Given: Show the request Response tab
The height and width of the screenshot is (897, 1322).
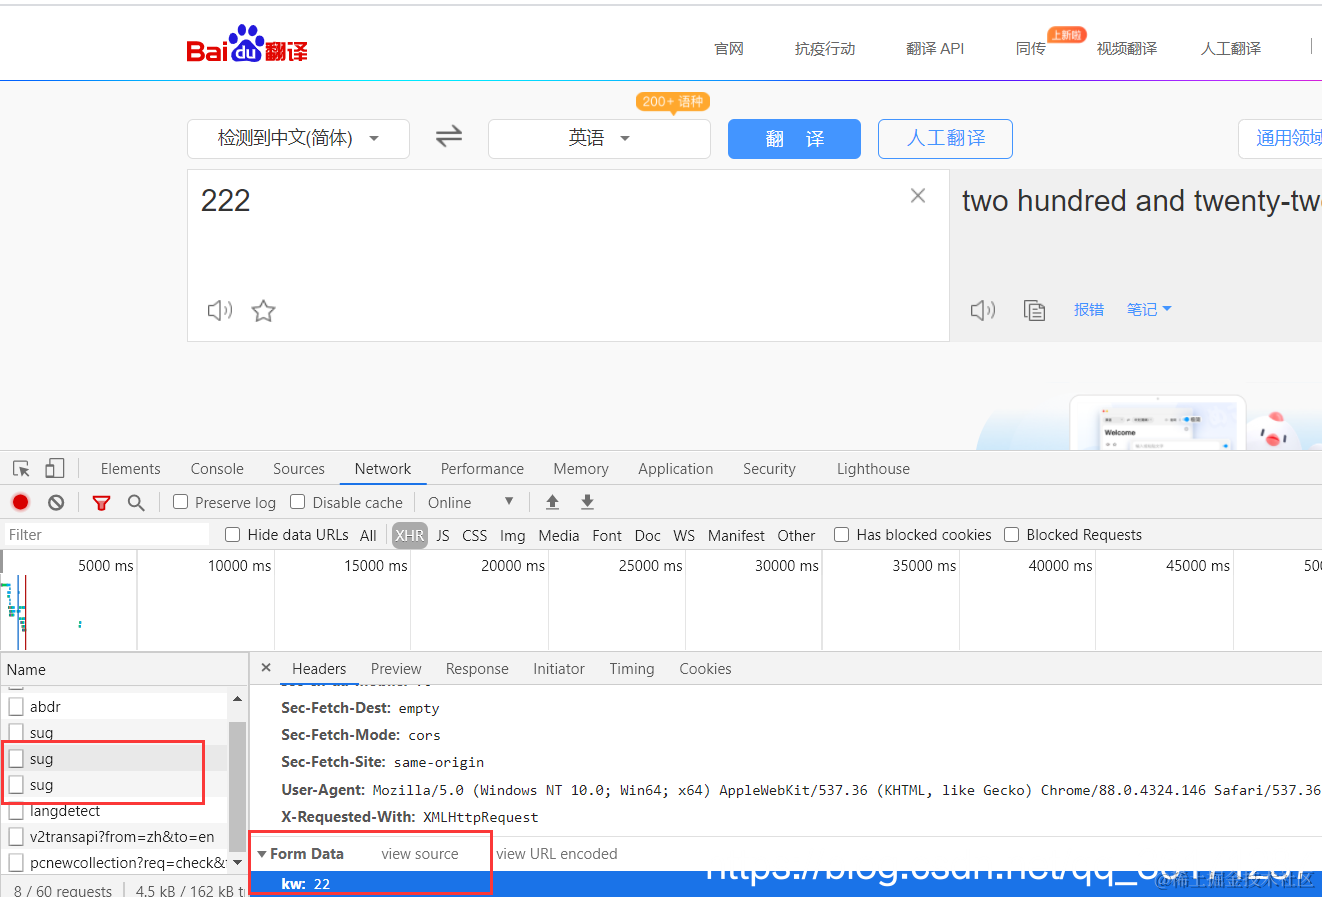Looking at the screenshot, I should click(477, 668).
